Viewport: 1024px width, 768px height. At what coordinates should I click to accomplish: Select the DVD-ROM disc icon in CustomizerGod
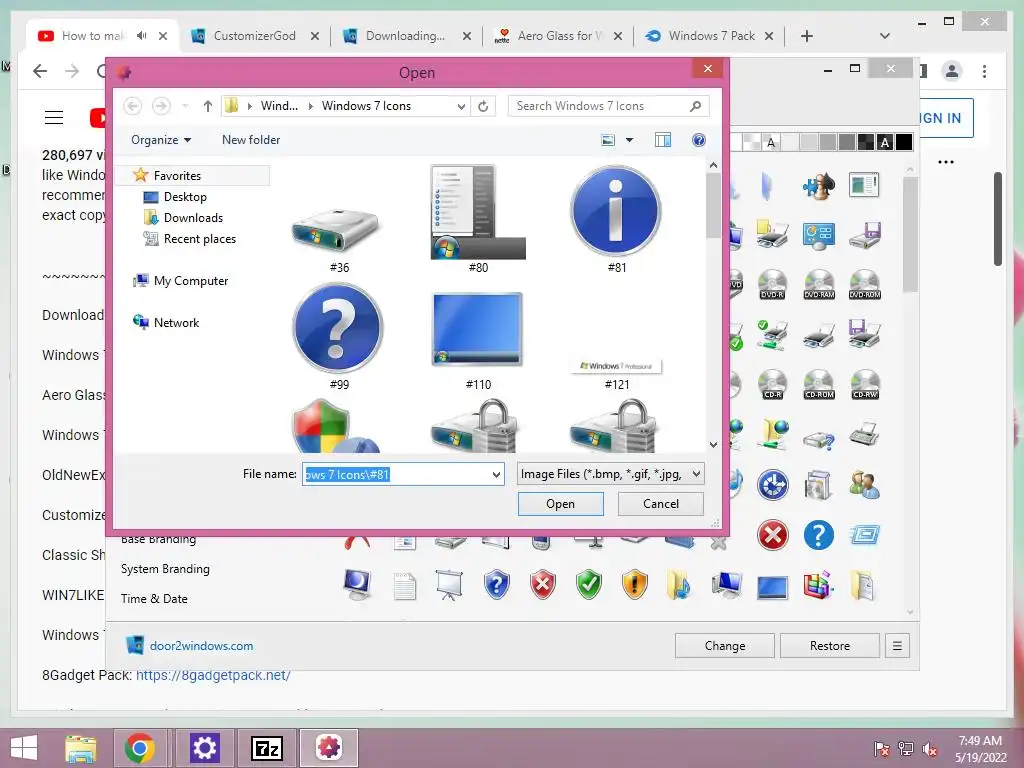pyautogui.click(x=865, y=285)
